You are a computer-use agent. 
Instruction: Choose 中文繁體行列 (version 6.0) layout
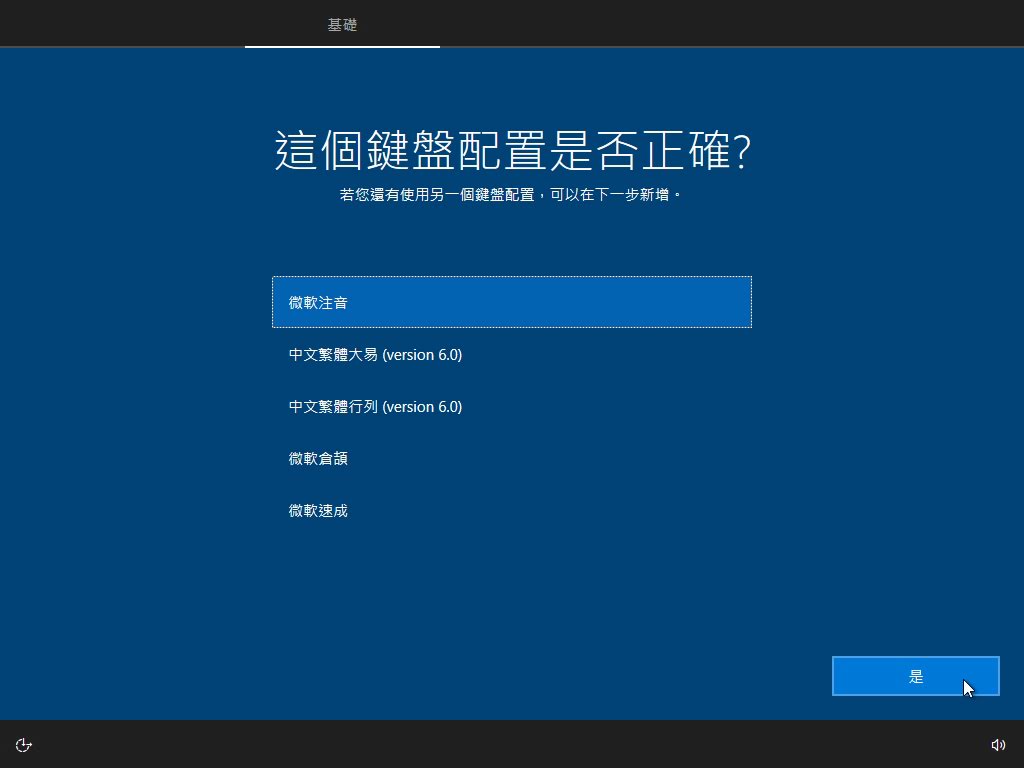click(511, 406)
